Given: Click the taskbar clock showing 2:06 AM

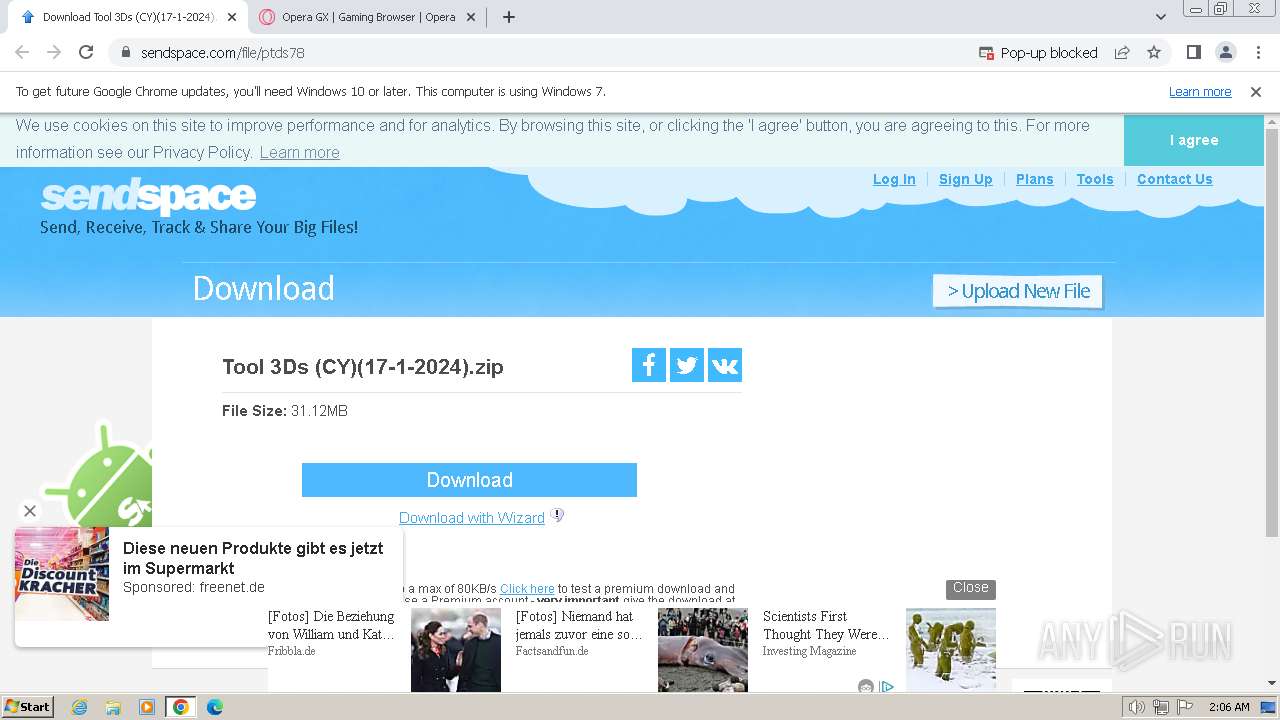Looking at the screenshot, I should point(1229,707).
